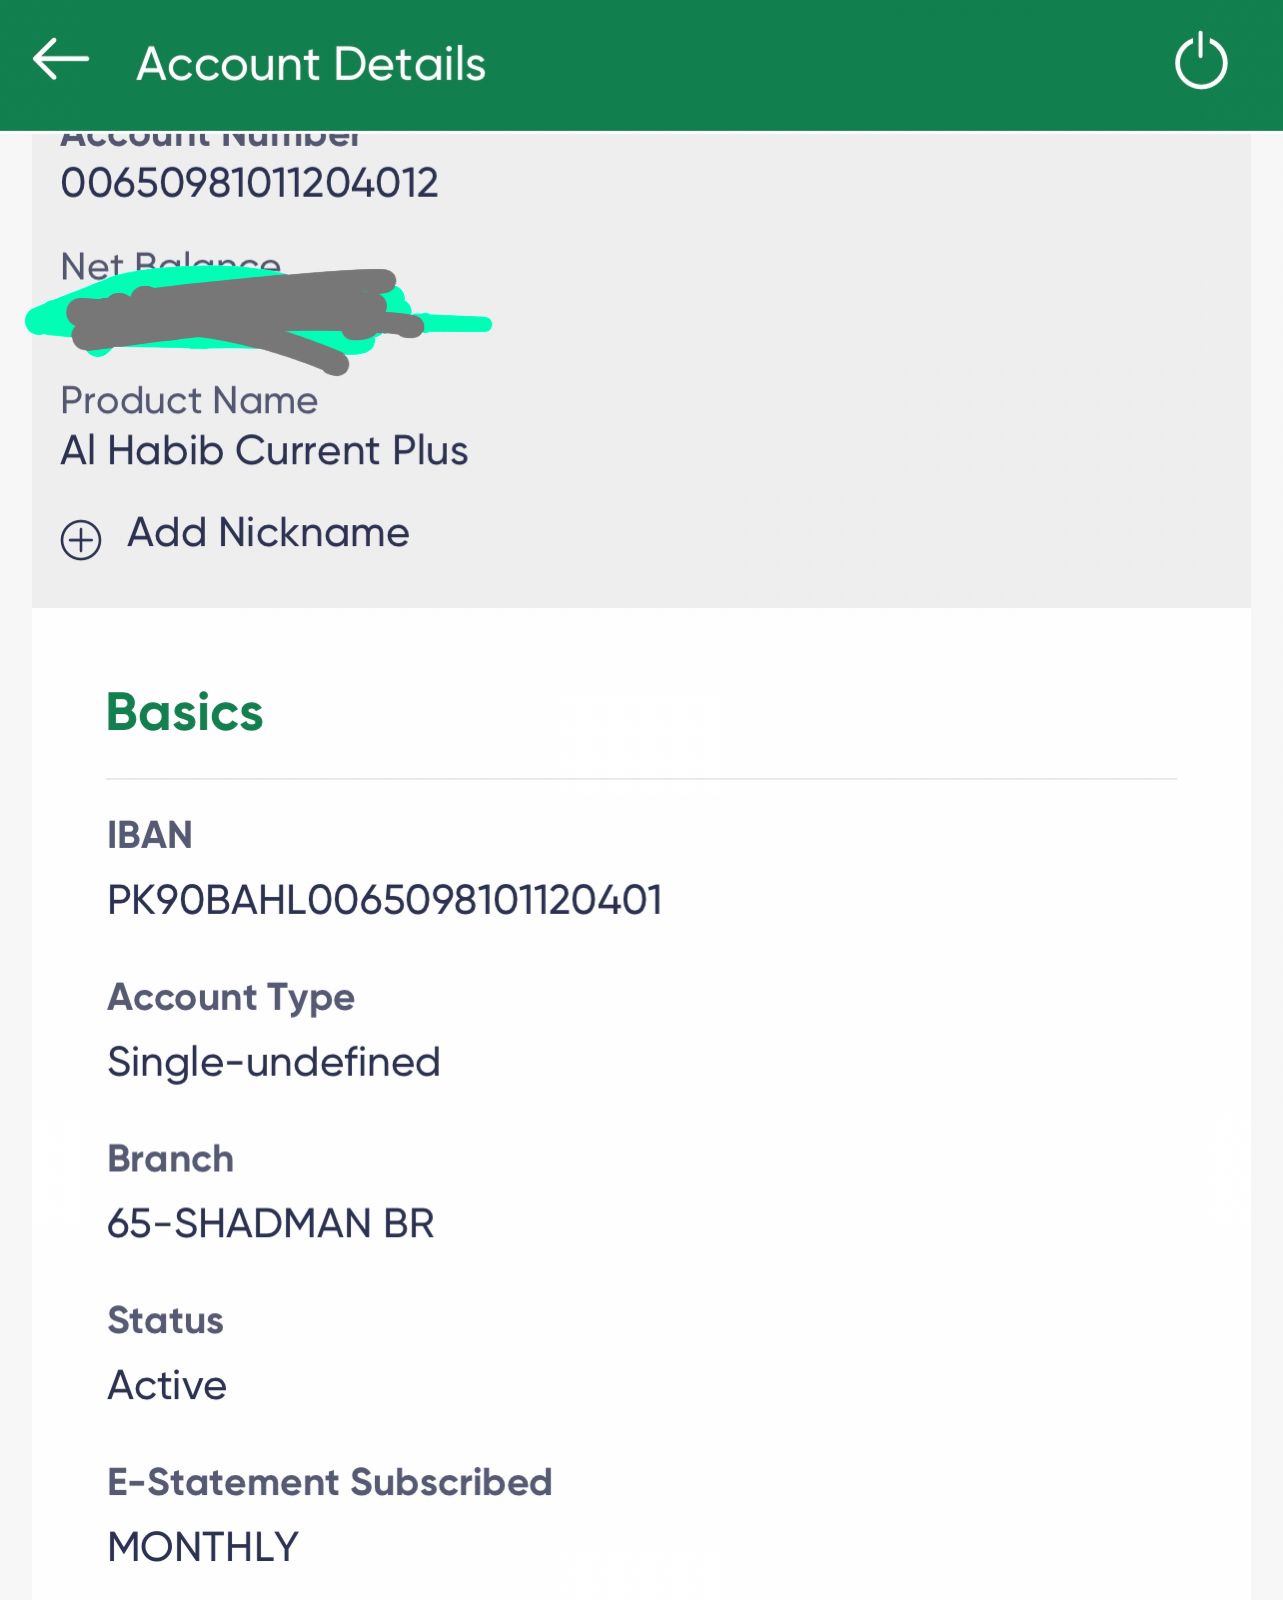Click the IBAN field label
The height and width of the screenshot is (1600, 1283).
pos(150,835)
